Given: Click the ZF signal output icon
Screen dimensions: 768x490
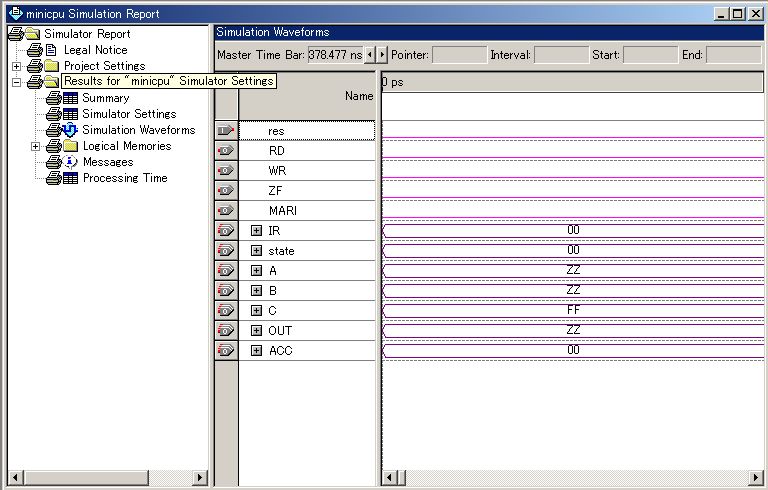Looking at the screenshot, I should point(226,191).
